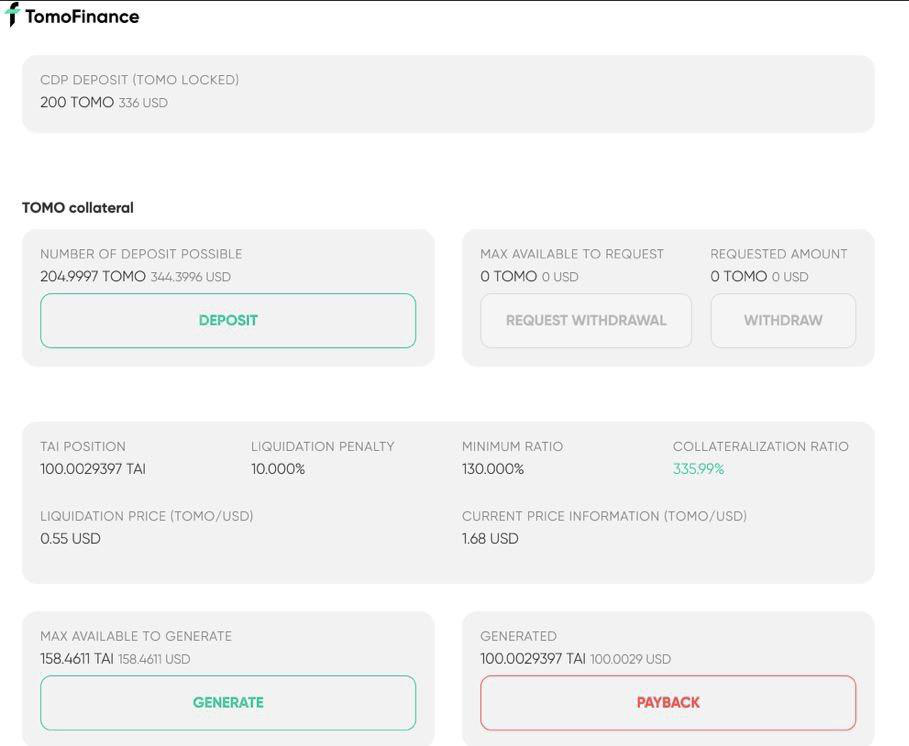Select the 204.9997 TOMO deposit possible value
Screen dimensions: 909x746
(93, 276)
